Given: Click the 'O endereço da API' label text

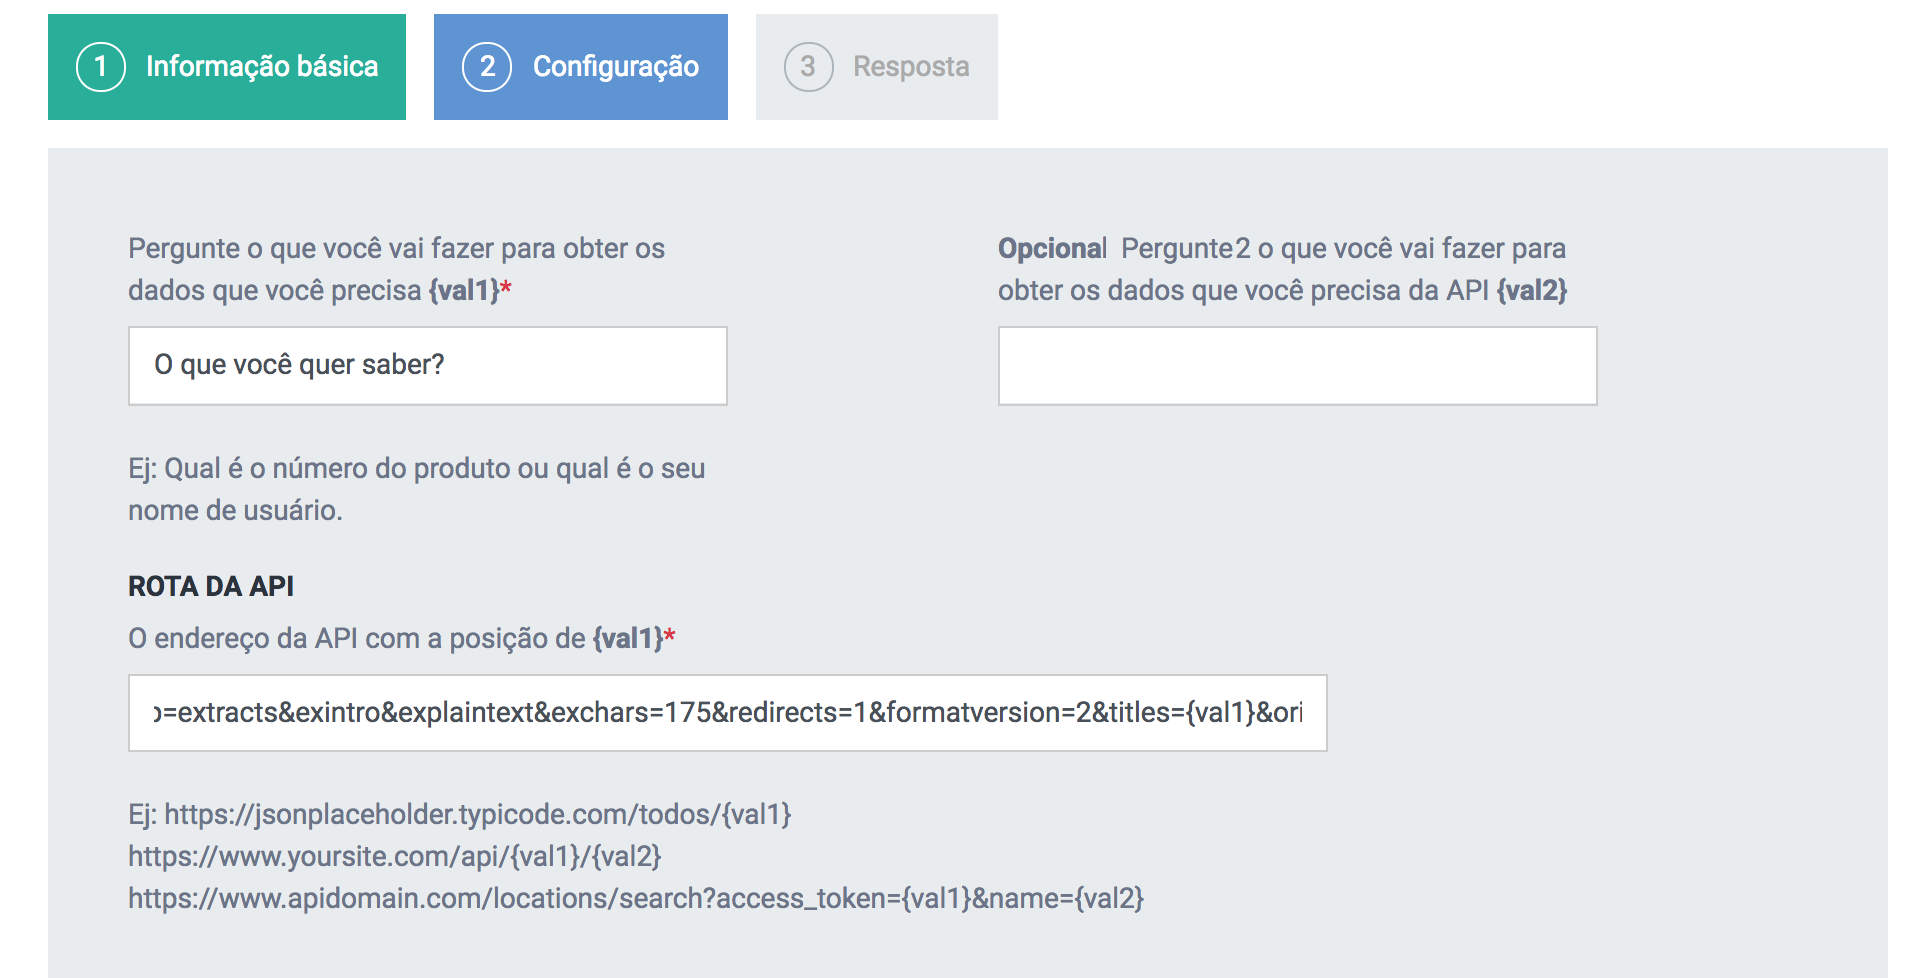Looking at the screenshot, I should click(402, 638).
